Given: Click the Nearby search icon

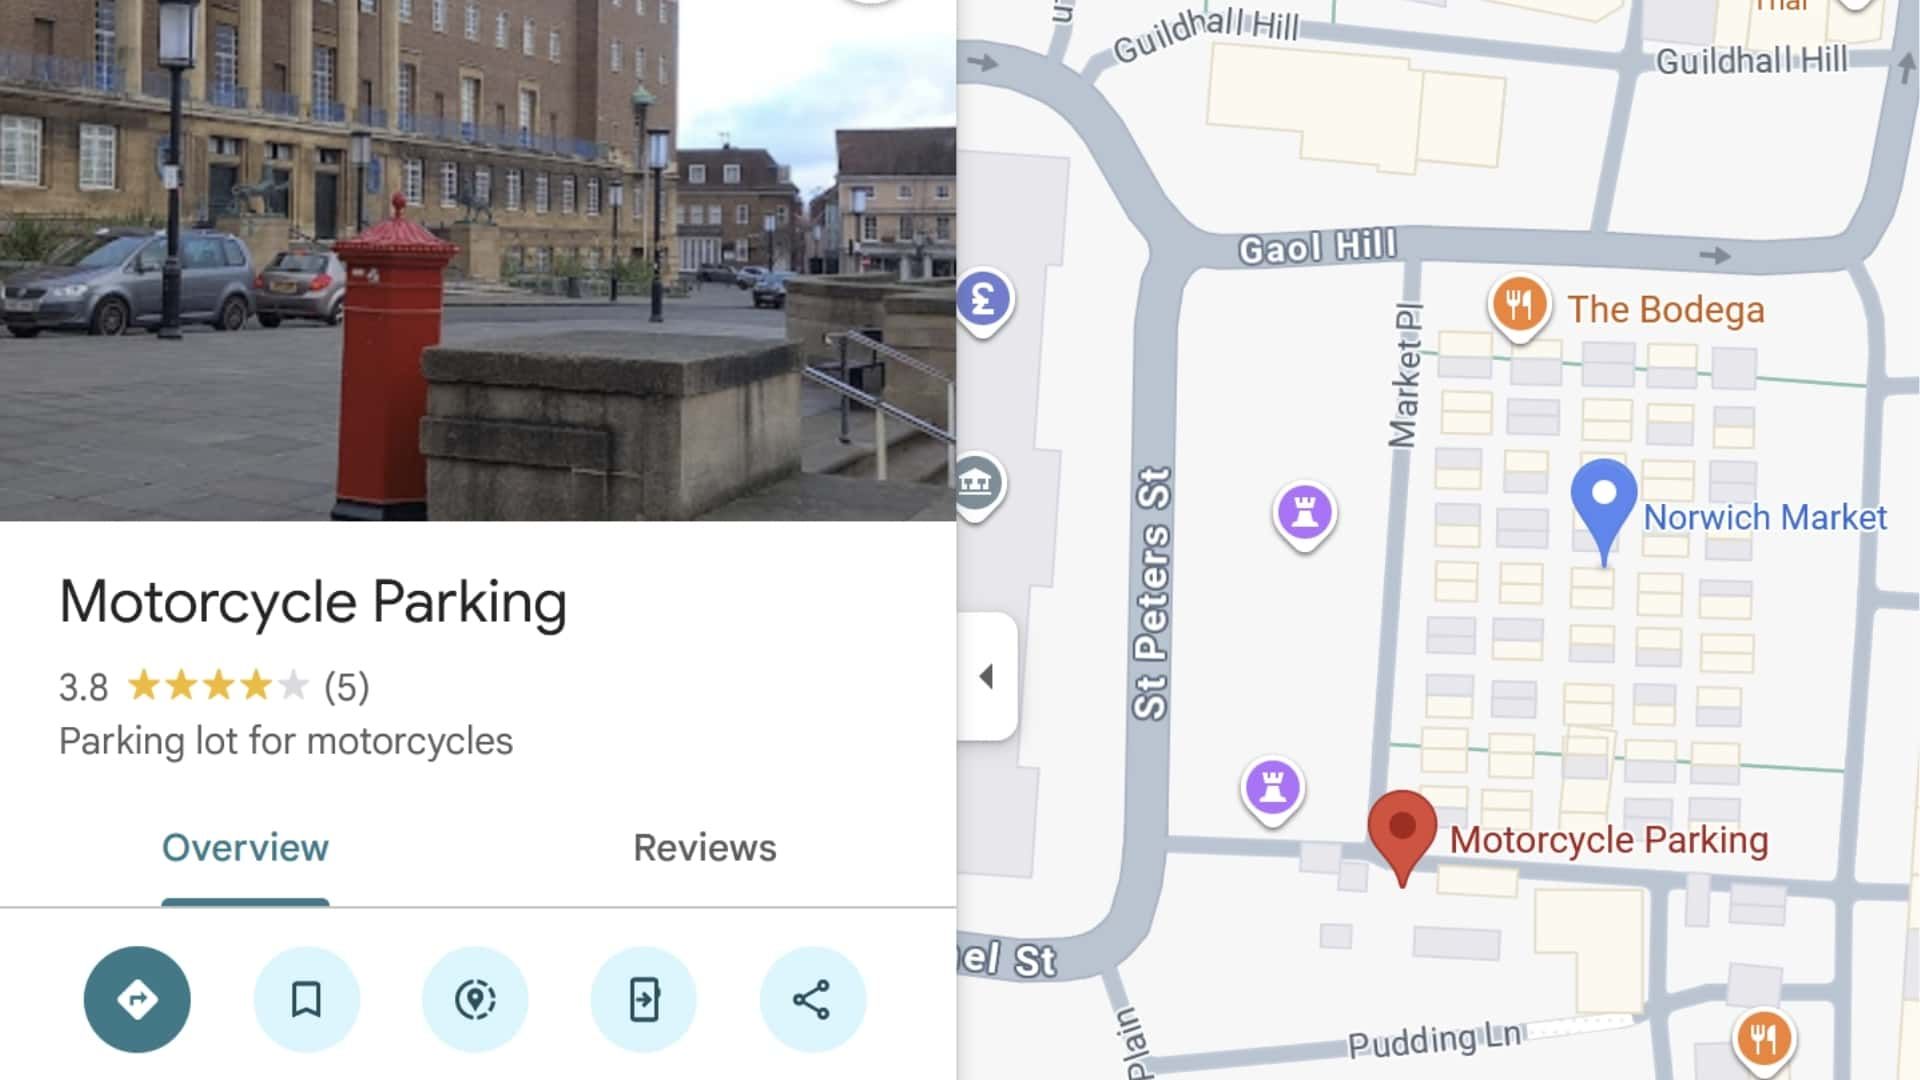Looking at the screenshot, I should tap(475, 999).
